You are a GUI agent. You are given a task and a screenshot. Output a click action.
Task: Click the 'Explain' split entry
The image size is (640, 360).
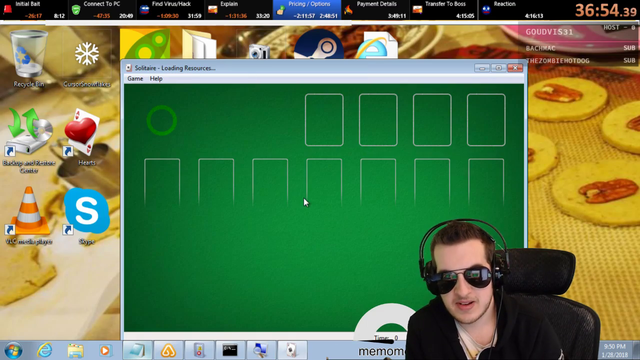coord(238,10)
